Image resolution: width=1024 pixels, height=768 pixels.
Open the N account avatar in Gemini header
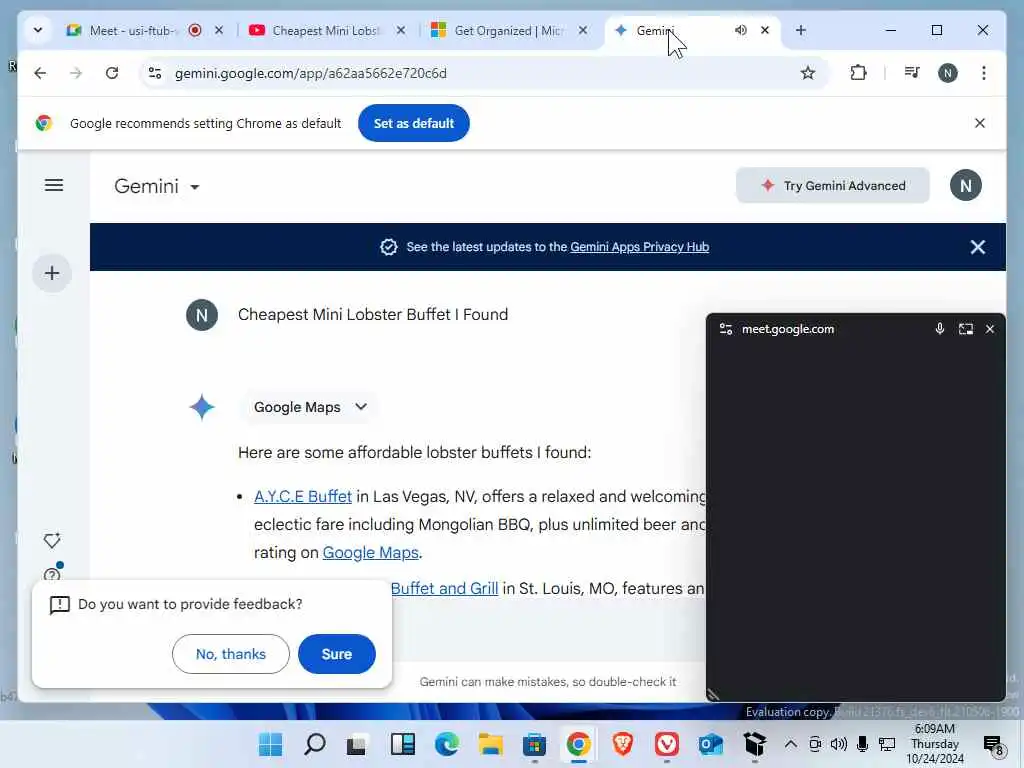pos(965,185)
